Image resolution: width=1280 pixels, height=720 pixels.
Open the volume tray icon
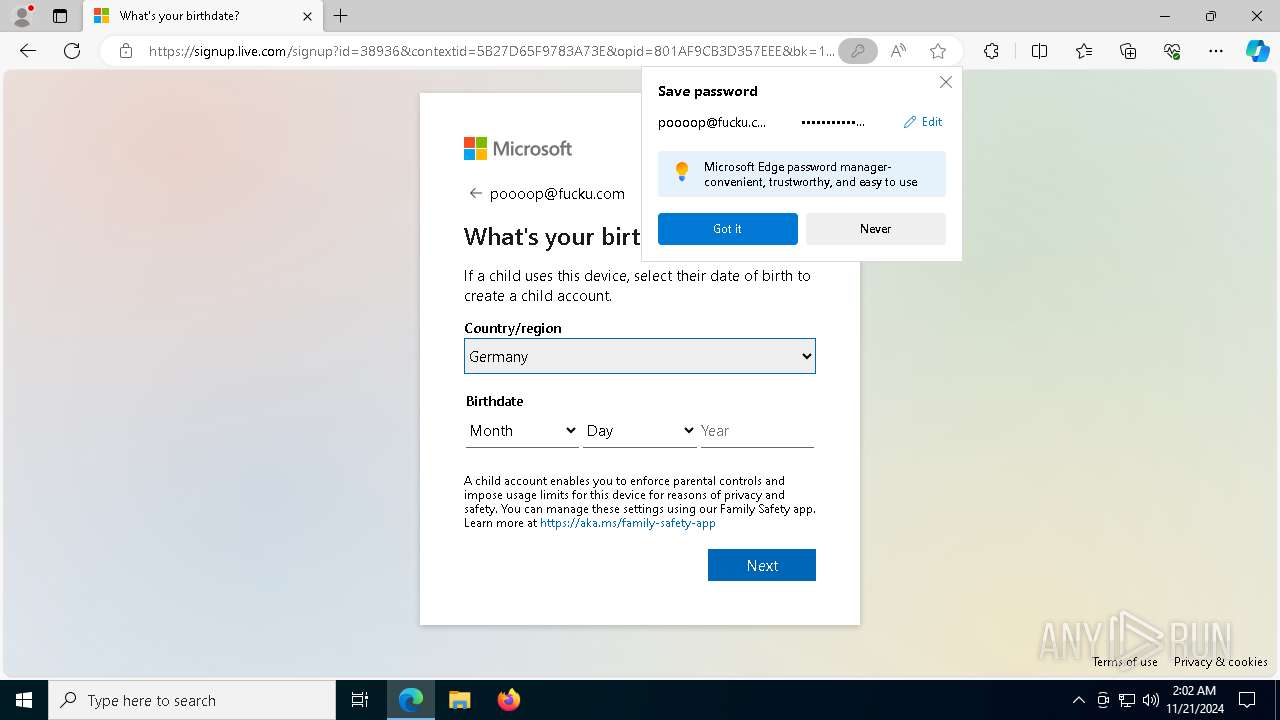point(1151,700)
